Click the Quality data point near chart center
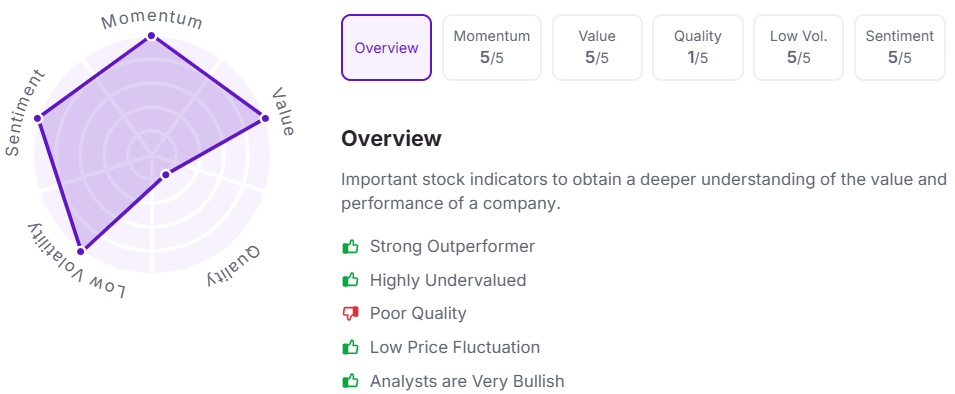 click(x=164, y=175)
